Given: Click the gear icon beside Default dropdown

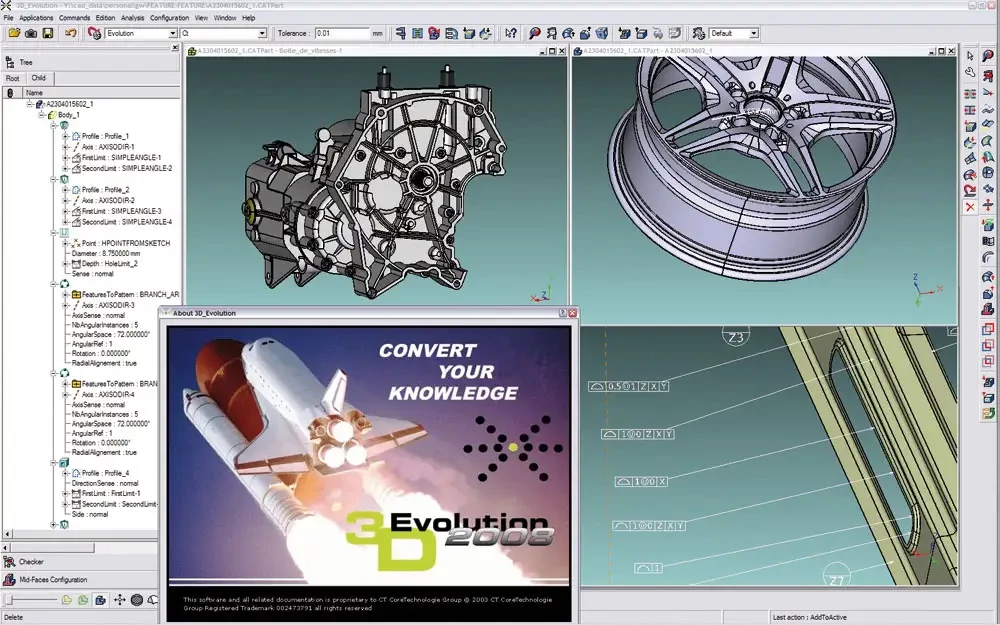Looking at the screenshot, I should 699,33.
